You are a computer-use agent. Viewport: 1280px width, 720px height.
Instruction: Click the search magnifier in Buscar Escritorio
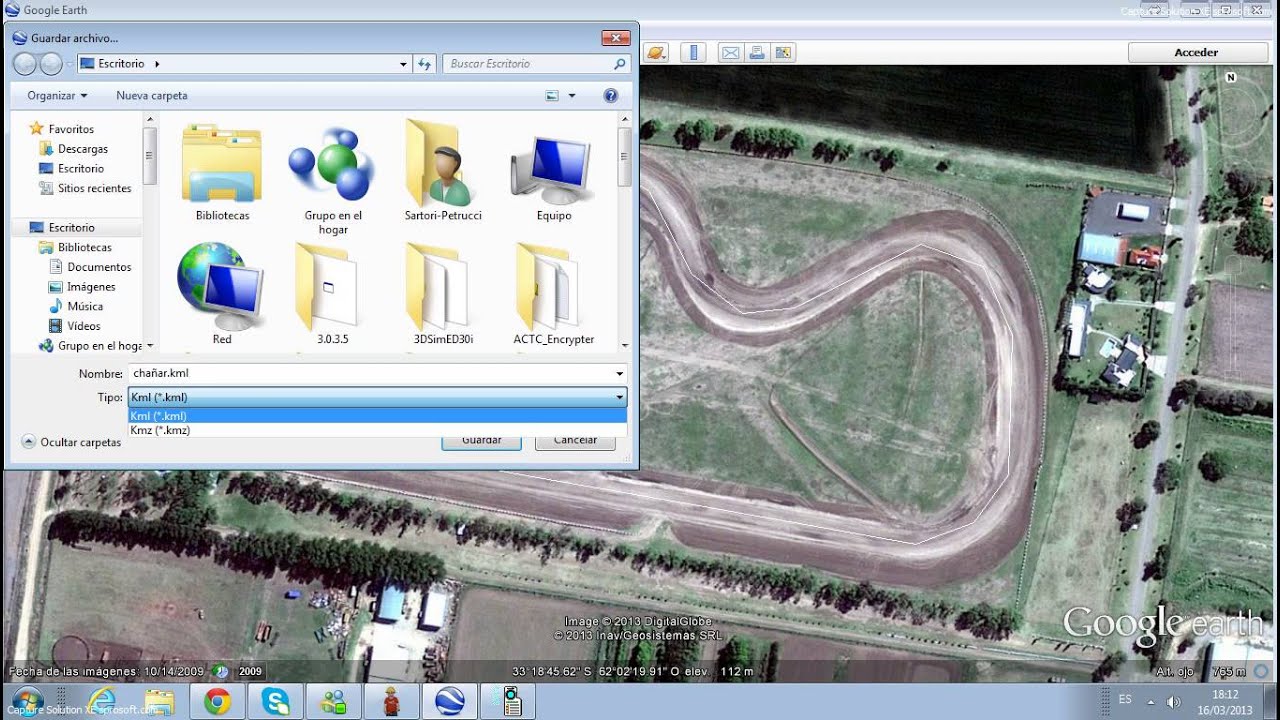(620, 63)
